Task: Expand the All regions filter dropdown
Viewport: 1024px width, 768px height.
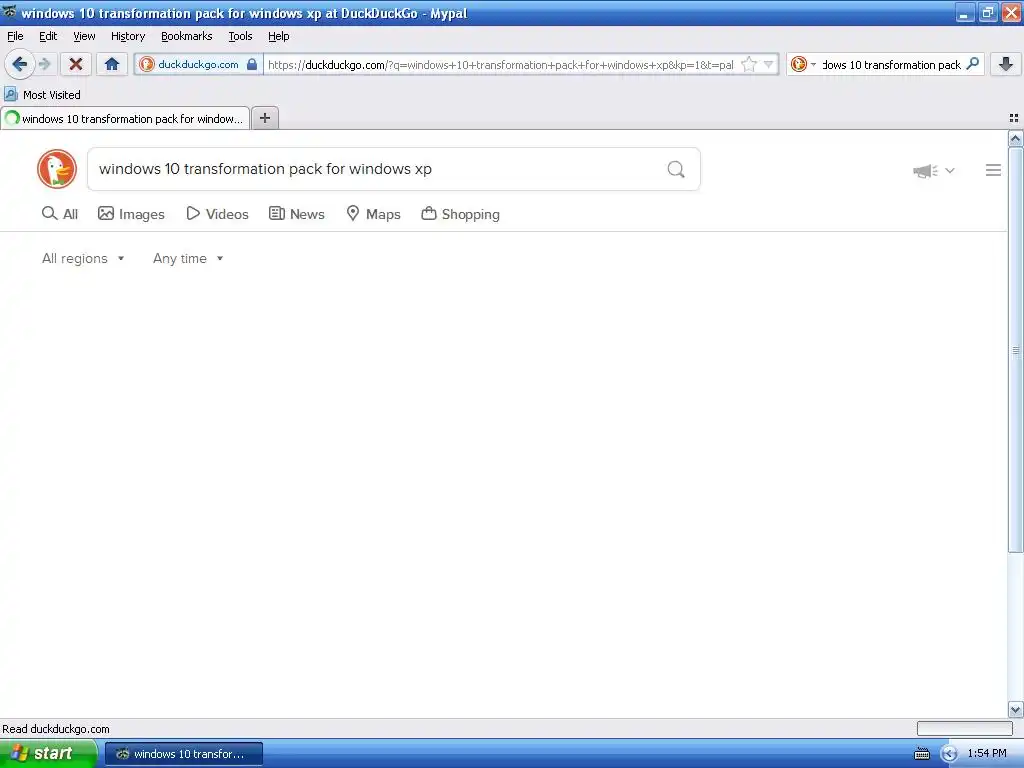Action: 83,259
